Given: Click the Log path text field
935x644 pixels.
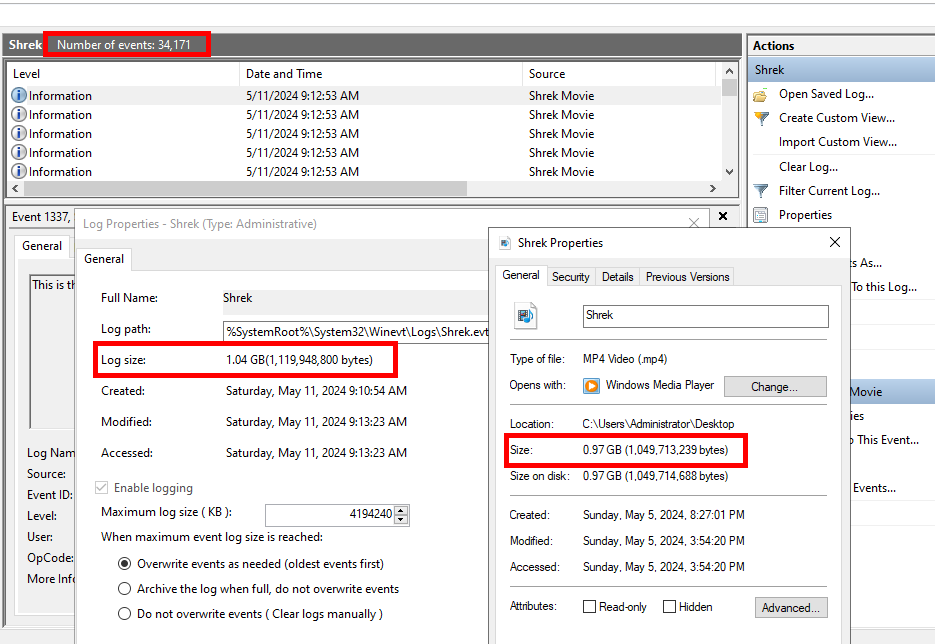Looking at the screenshot, I should pyautogui.click(x=356, y=332).
